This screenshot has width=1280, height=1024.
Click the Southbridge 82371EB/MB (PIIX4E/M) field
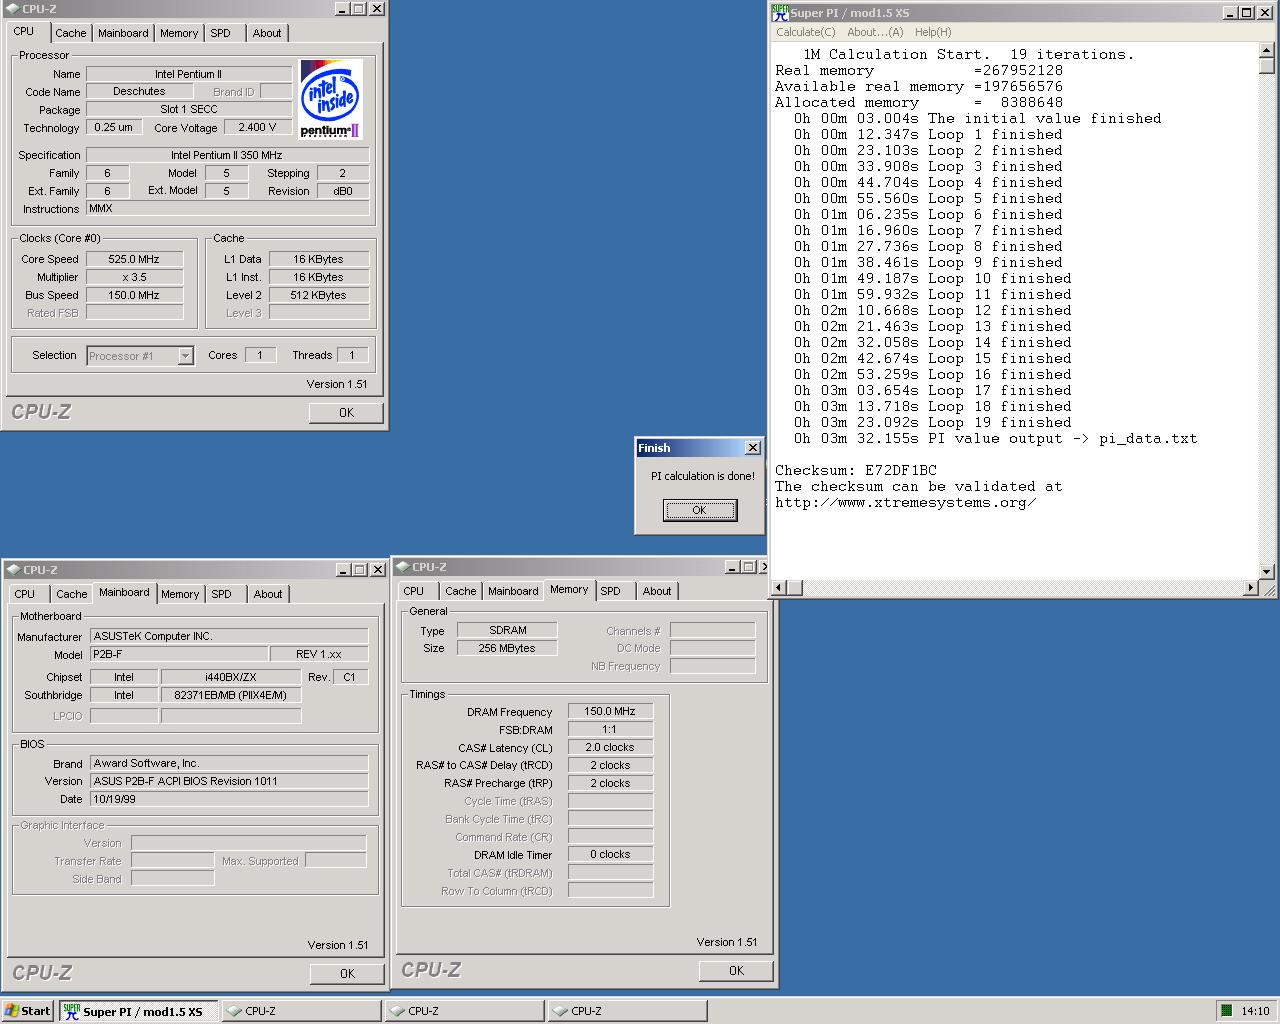[230, 695]
